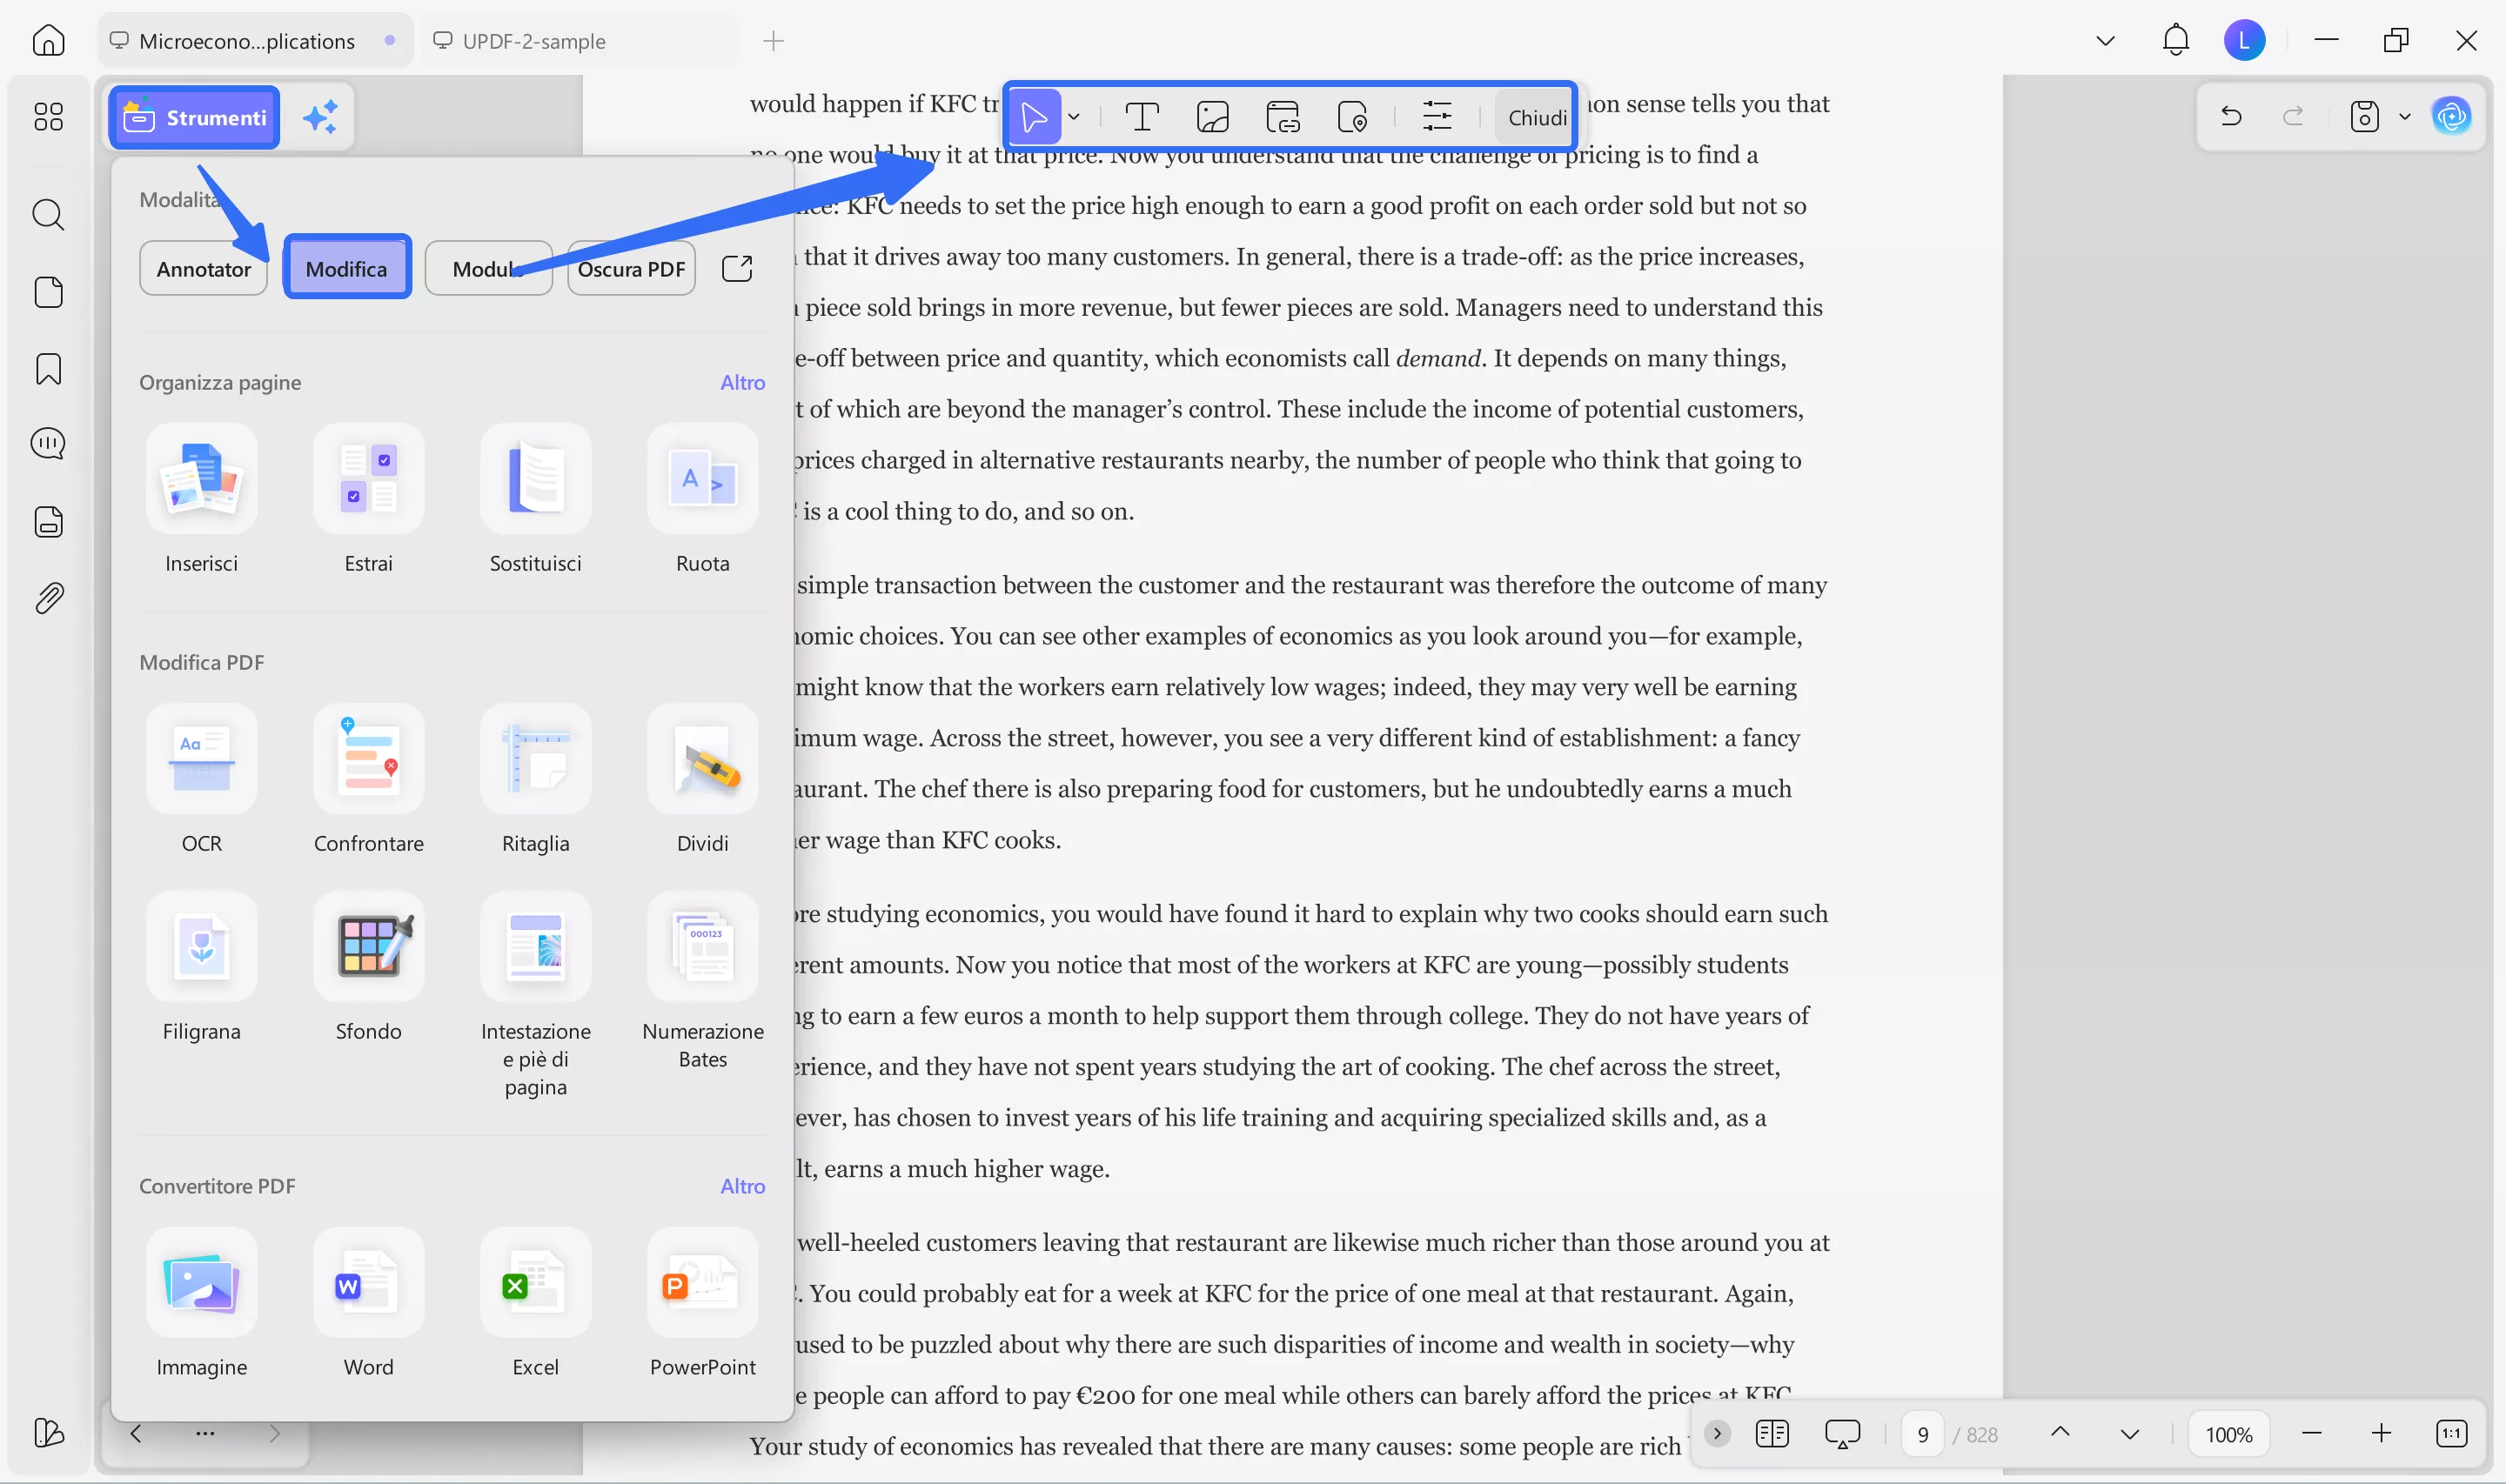This screenshot has height=1484, width=2506.
Task: Click Chiudi to close edit toolbar
Action: point(1536,117)
